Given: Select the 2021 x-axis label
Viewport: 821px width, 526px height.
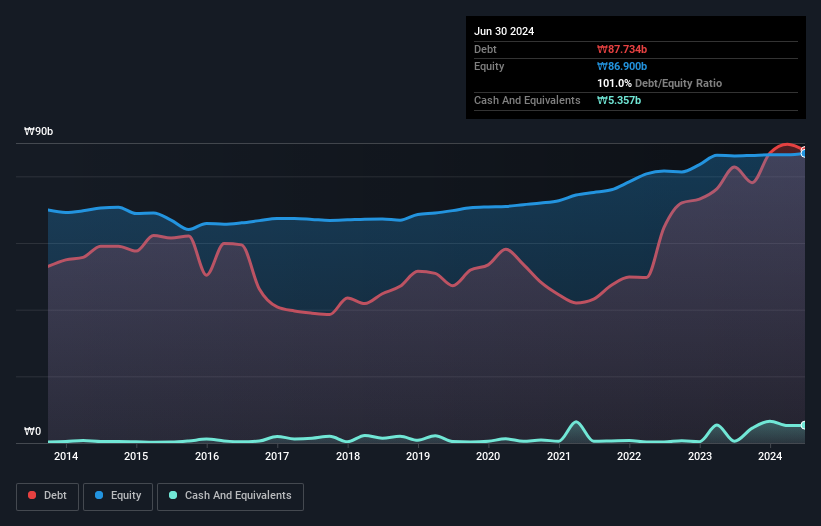Looking at the screenshot, I should coord(559,456).
